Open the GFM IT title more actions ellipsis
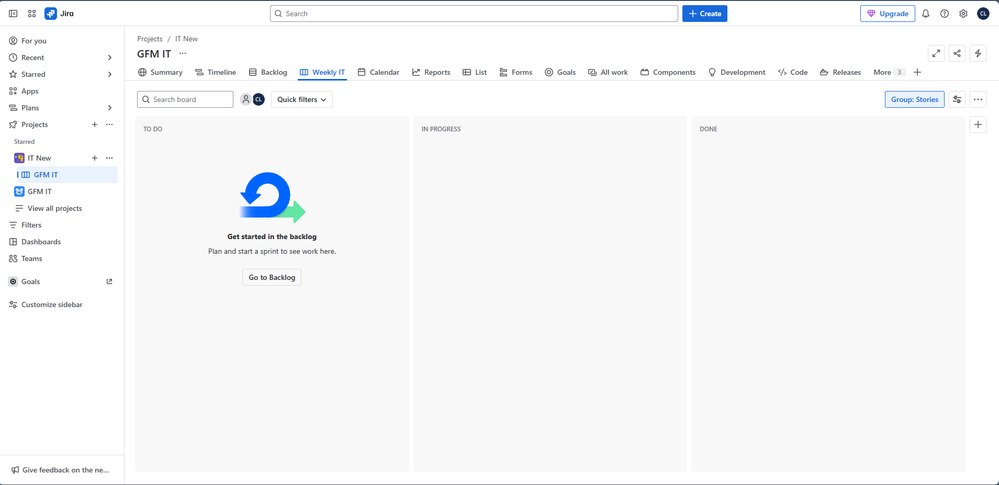999x485 pixels. [183, 54]
